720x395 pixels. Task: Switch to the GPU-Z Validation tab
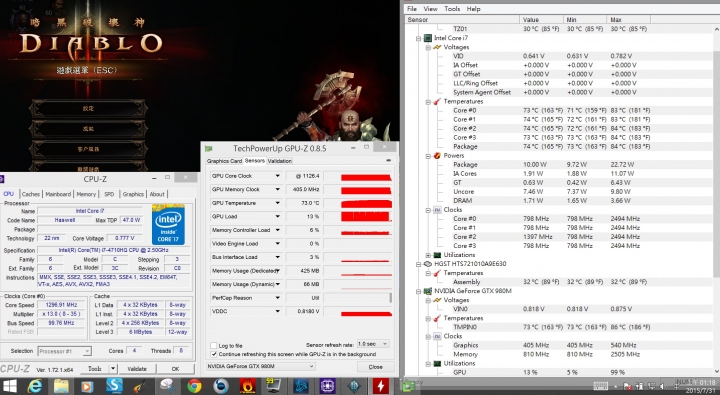coord(280,161)
